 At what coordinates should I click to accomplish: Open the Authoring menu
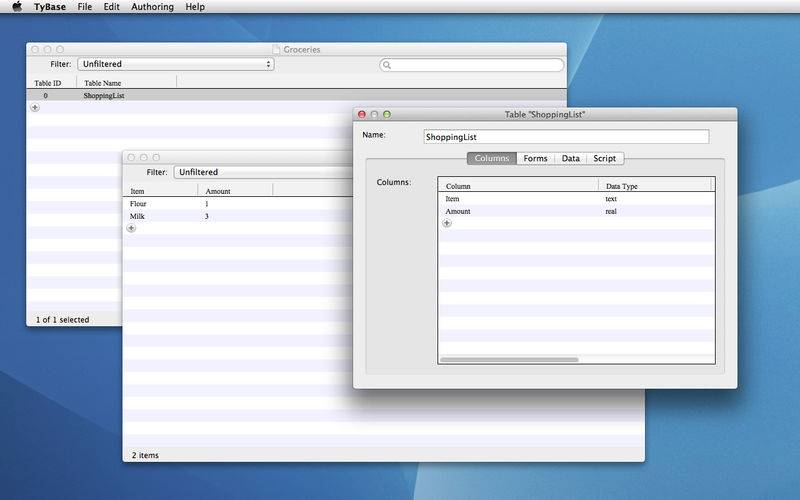click(152, 7)
